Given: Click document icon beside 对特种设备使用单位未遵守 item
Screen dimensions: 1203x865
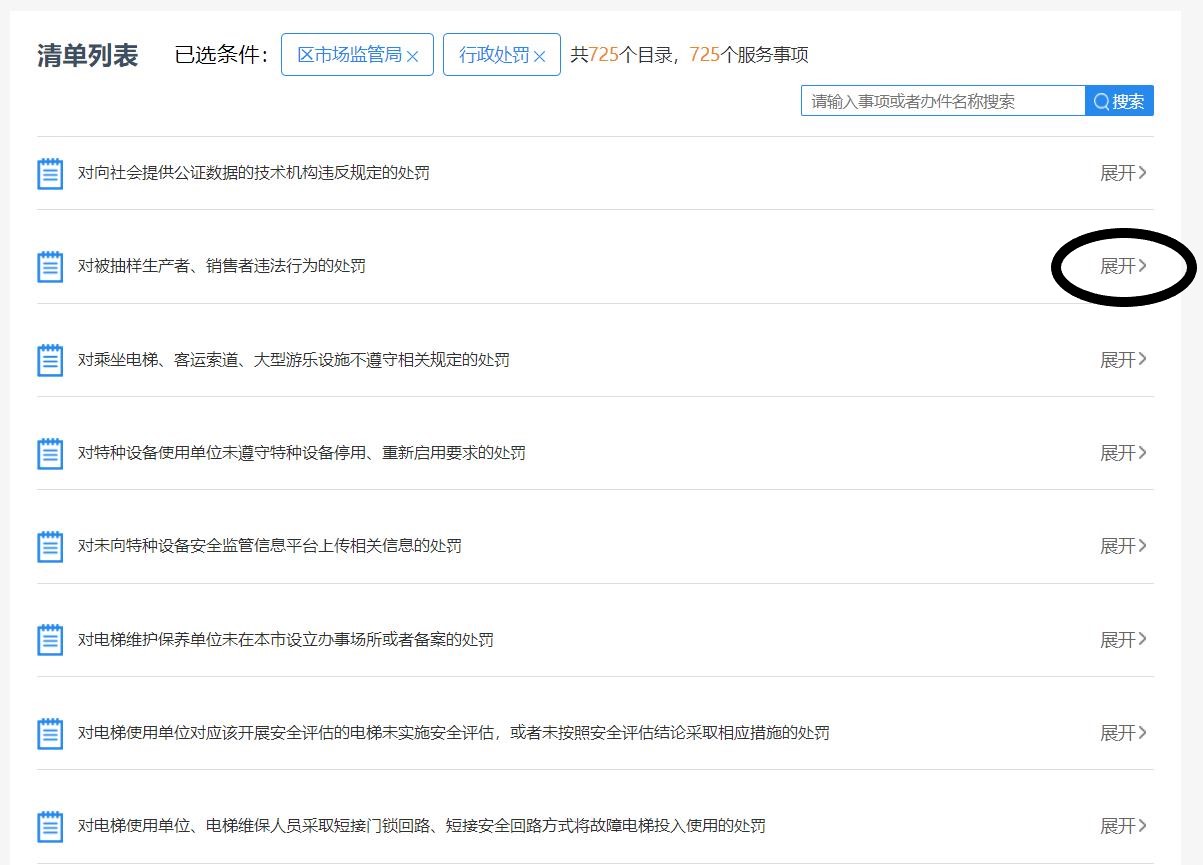Looking at the screenshot, I should tap(50, 453).
